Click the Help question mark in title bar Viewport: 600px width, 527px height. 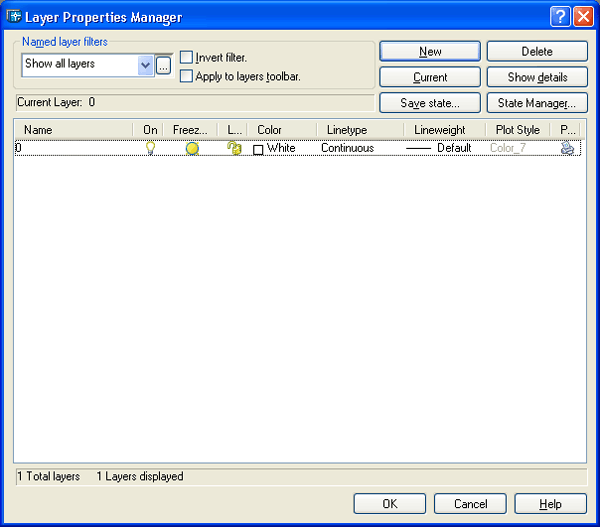tap(560, 17)
